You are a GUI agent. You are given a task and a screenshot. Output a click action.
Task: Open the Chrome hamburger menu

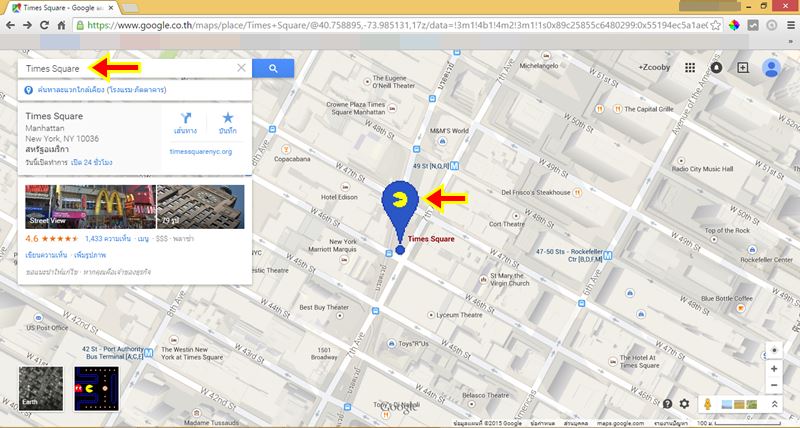[x=790, y=25]
